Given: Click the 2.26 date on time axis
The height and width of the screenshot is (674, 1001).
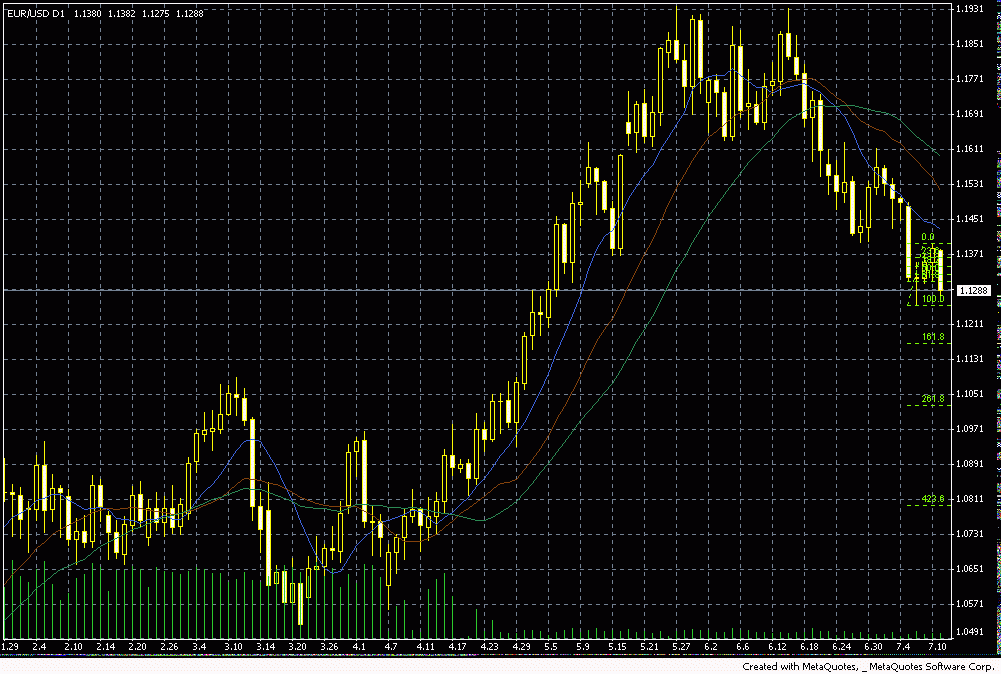Looking at the screenshot, I should (169, 647).
